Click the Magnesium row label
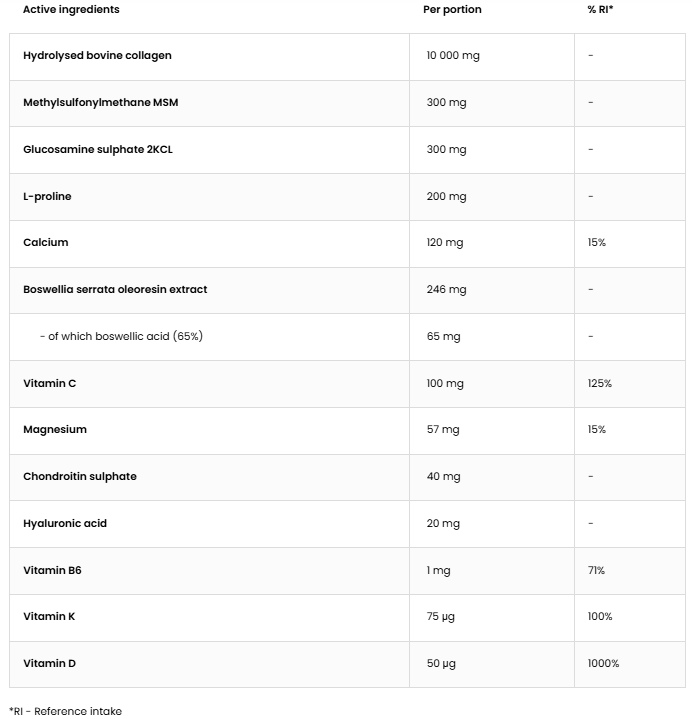Image resolution: width=692 pixels, height=719 pixels. (54, 429)
